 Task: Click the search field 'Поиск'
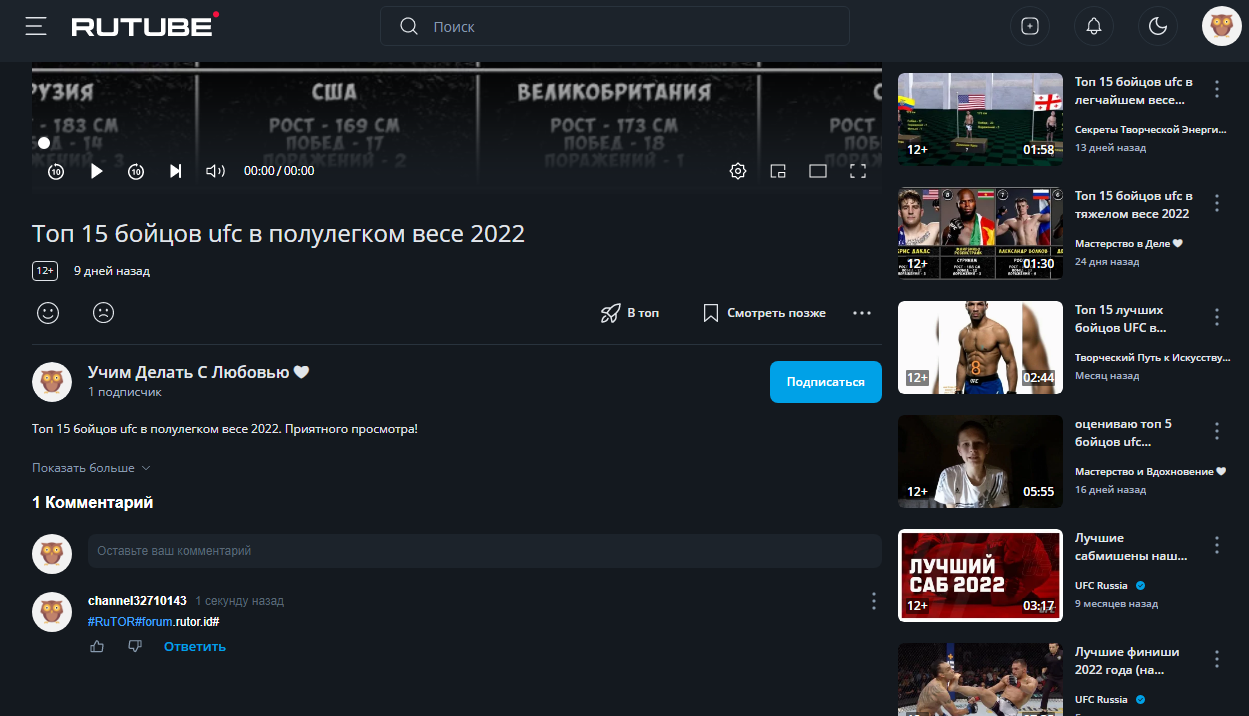pyautogui.click(x=615, y=27)
